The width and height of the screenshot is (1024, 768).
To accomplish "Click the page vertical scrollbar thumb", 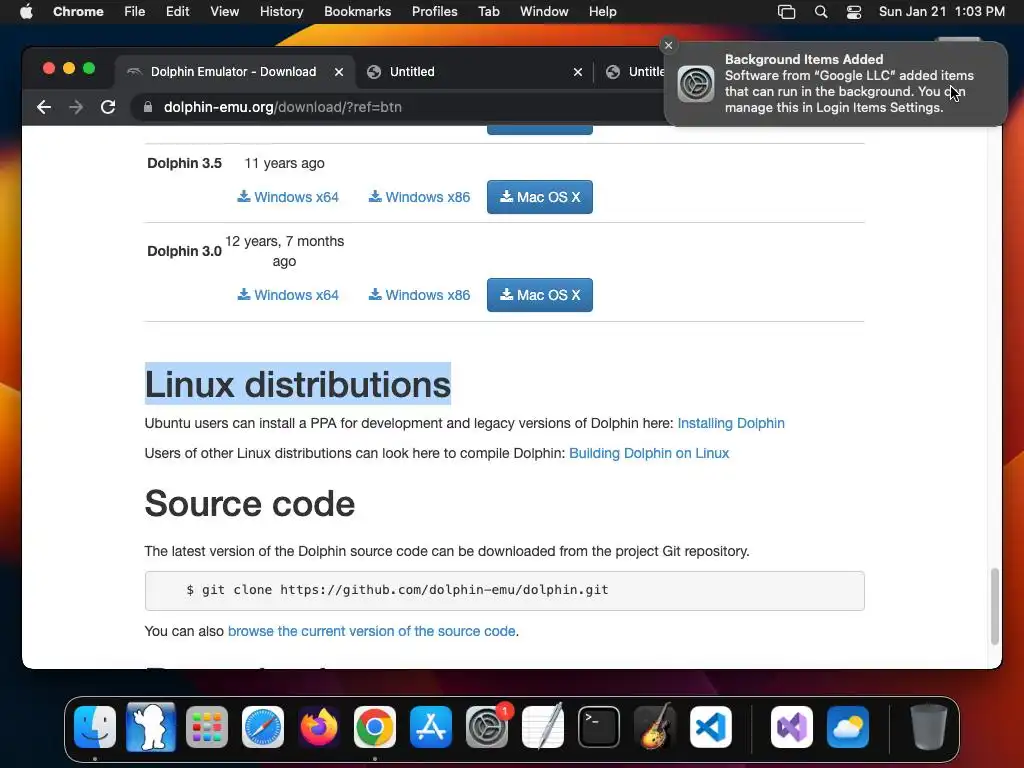I will pos(995,606).
